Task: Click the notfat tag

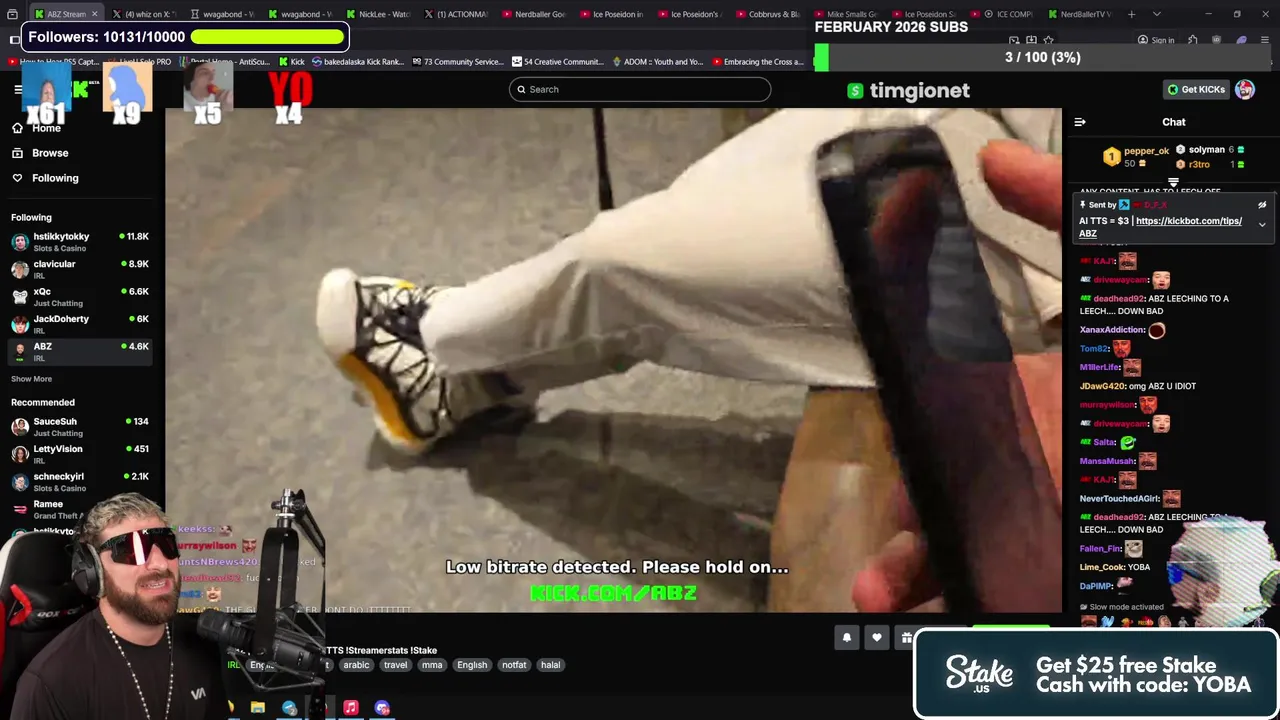Action: 514,665
